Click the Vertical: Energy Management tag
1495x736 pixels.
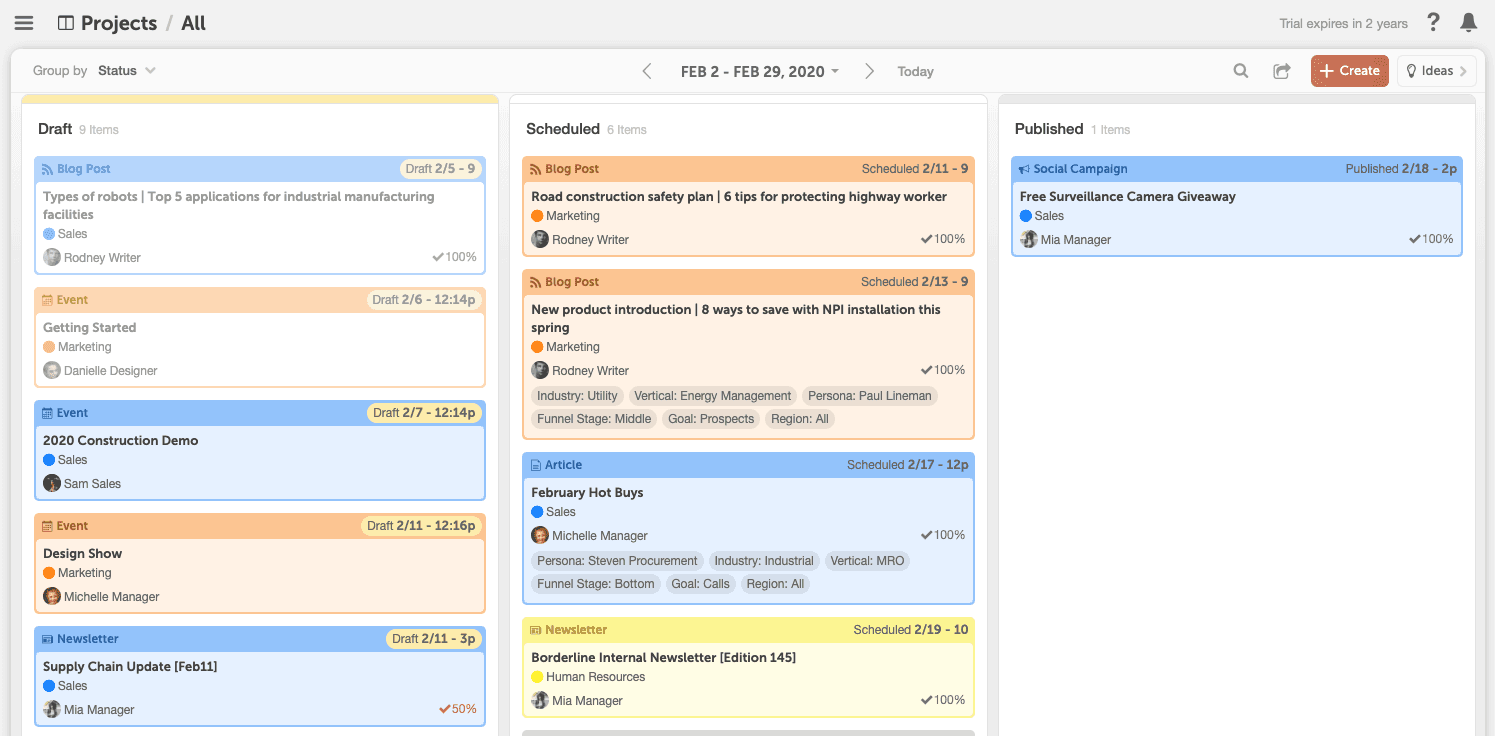point(713,396)
